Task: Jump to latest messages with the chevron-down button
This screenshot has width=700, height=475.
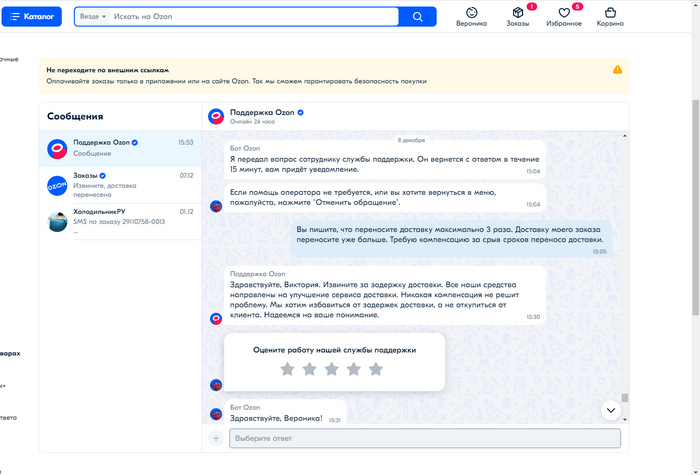Action: click(x=611, y=410)
